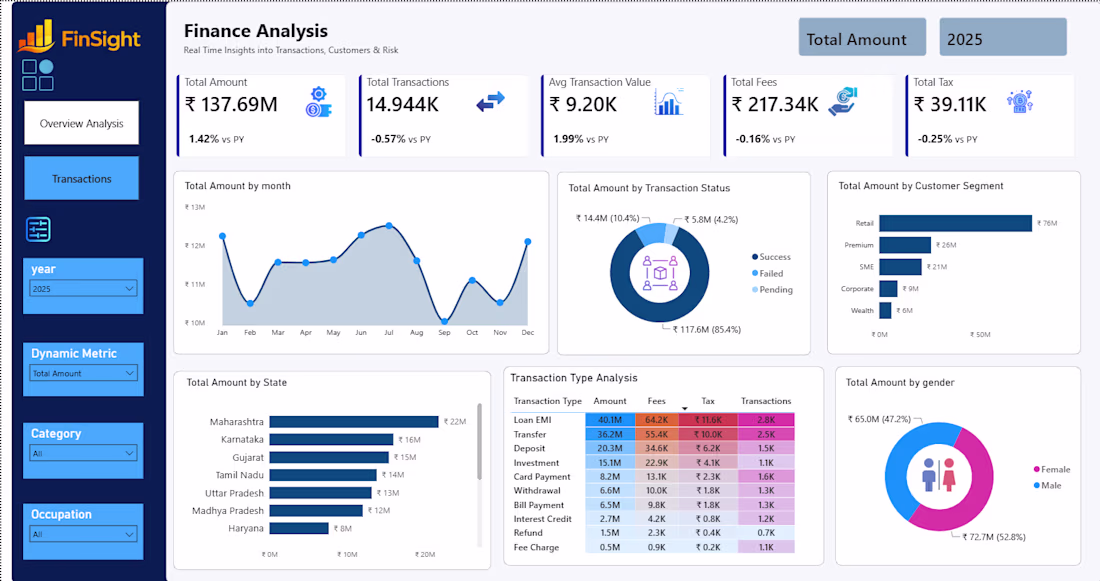Toggle the Pending legend item
This screenshot has height=581, width=1100.
(772, 290)
